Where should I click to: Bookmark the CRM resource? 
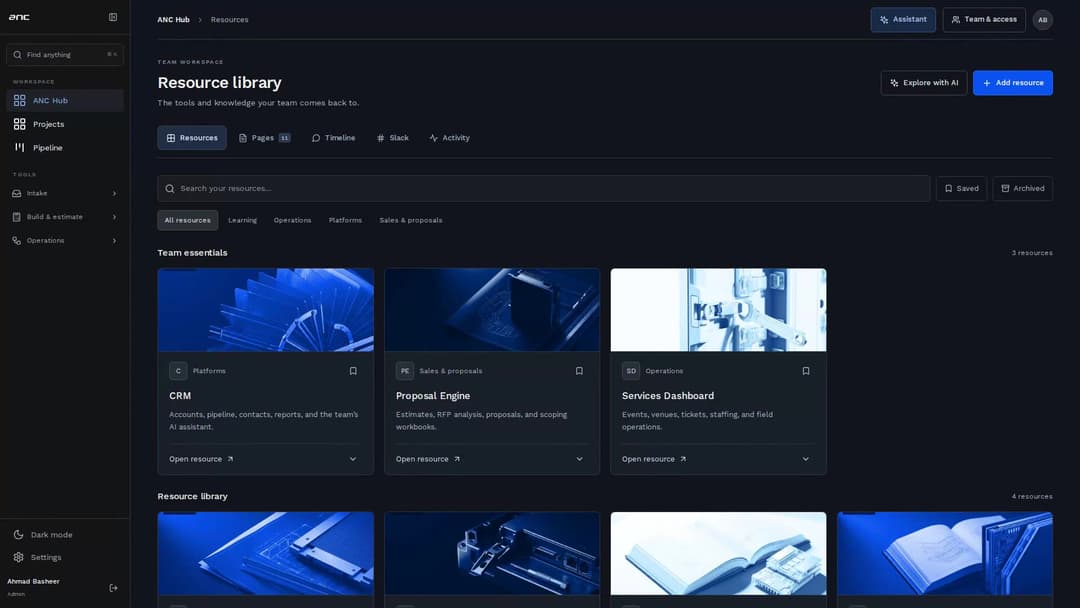coord(353,371)
